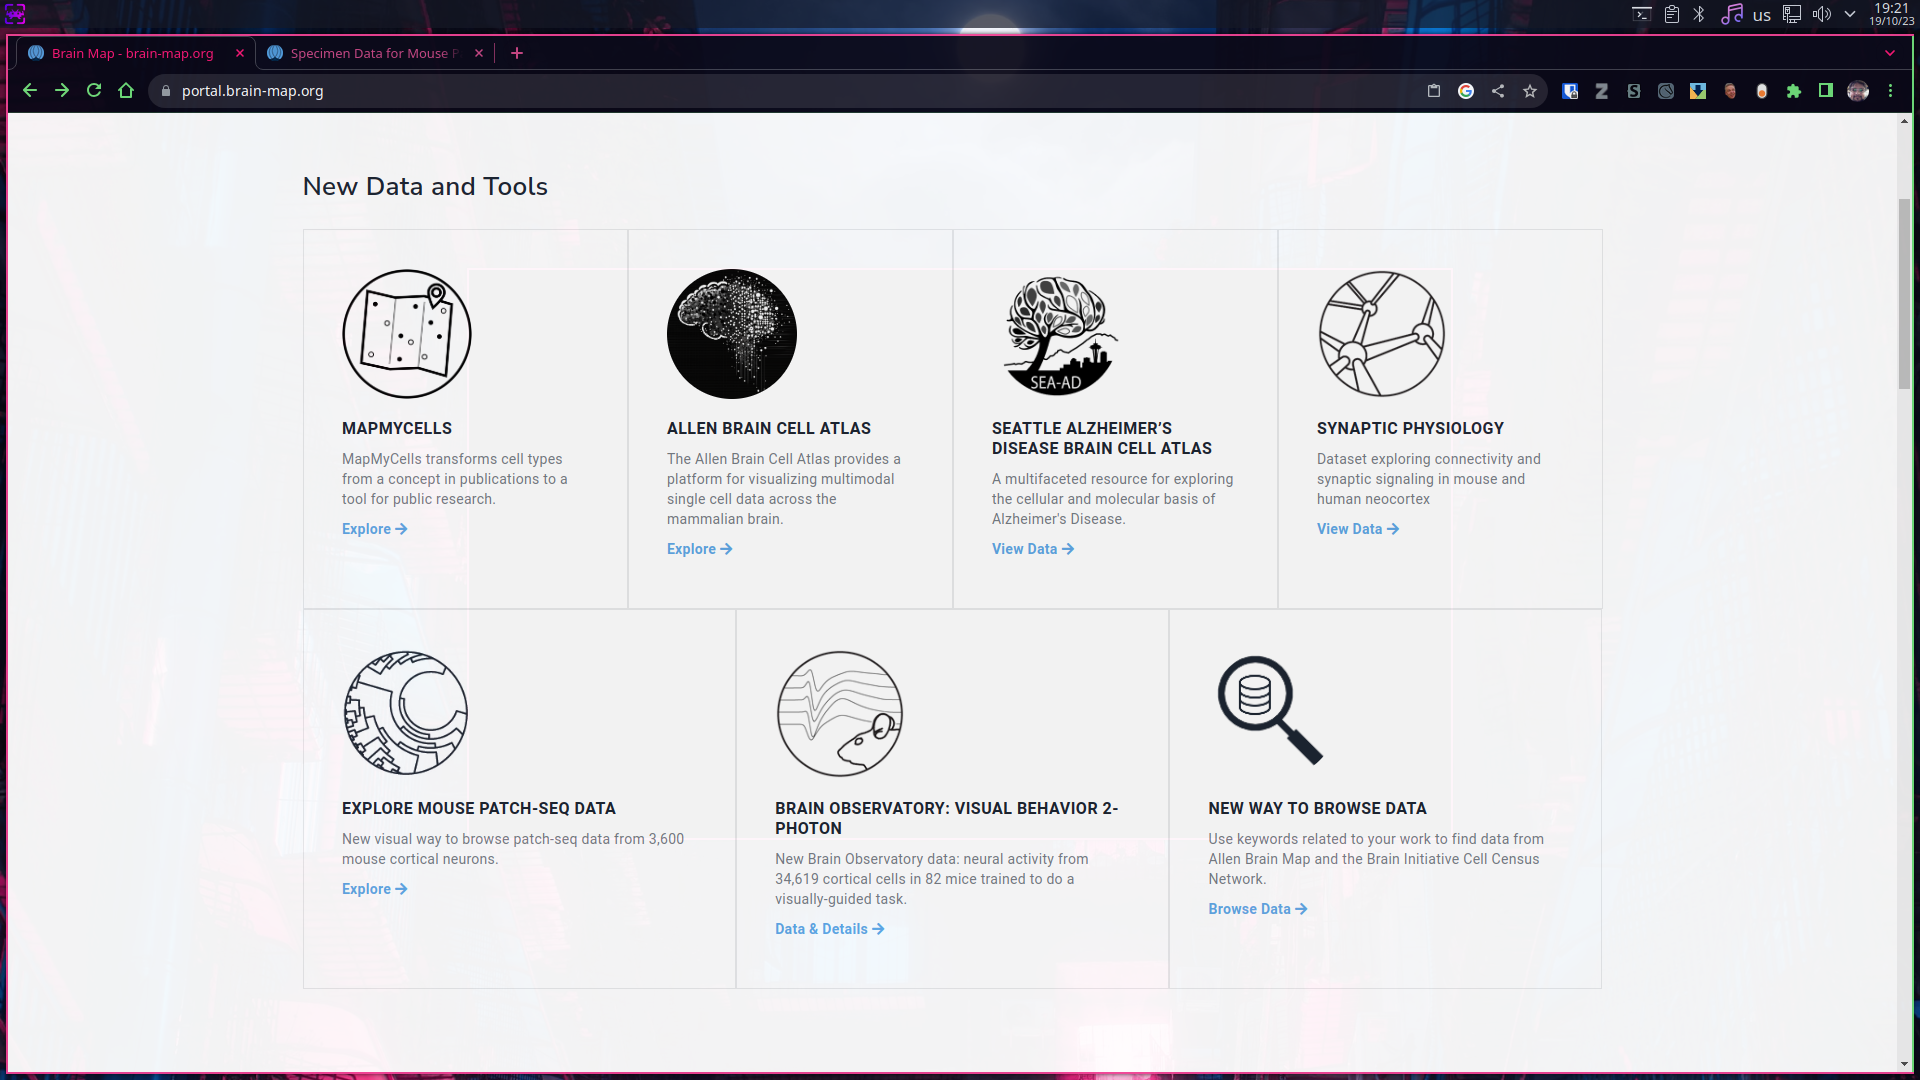Click the Brain Observatory mouse waveform icon

click(x=839, y=713)
